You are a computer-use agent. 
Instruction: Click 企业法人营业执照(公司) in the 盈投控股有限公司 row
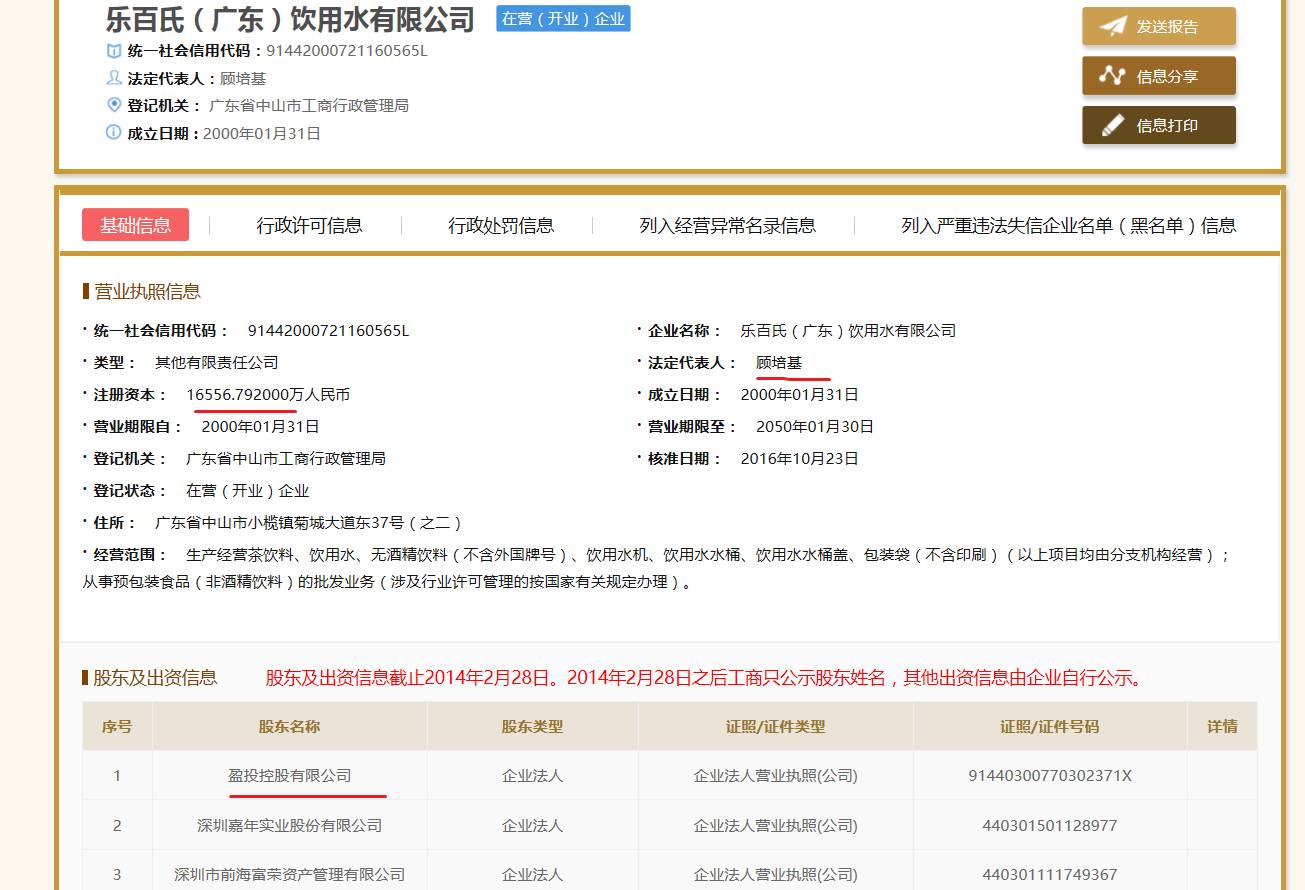[x=776, y=776]
